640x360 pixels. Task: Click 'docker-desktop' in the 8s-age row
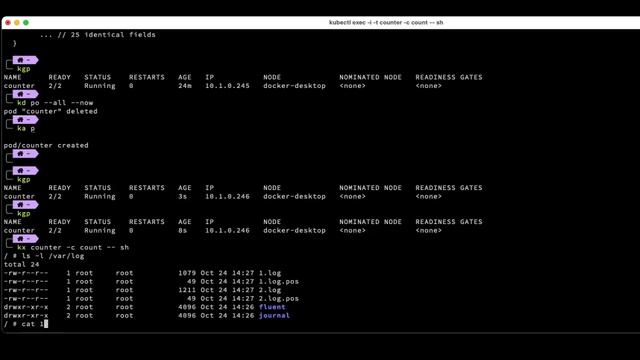click(x=294, y=230)
